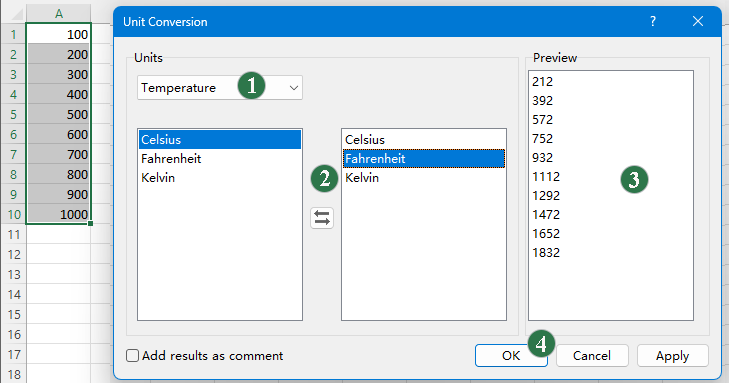Screen dimensions: 729x383
Task: Select row header 17 in the spreadsheet
Action: (13, 354)
